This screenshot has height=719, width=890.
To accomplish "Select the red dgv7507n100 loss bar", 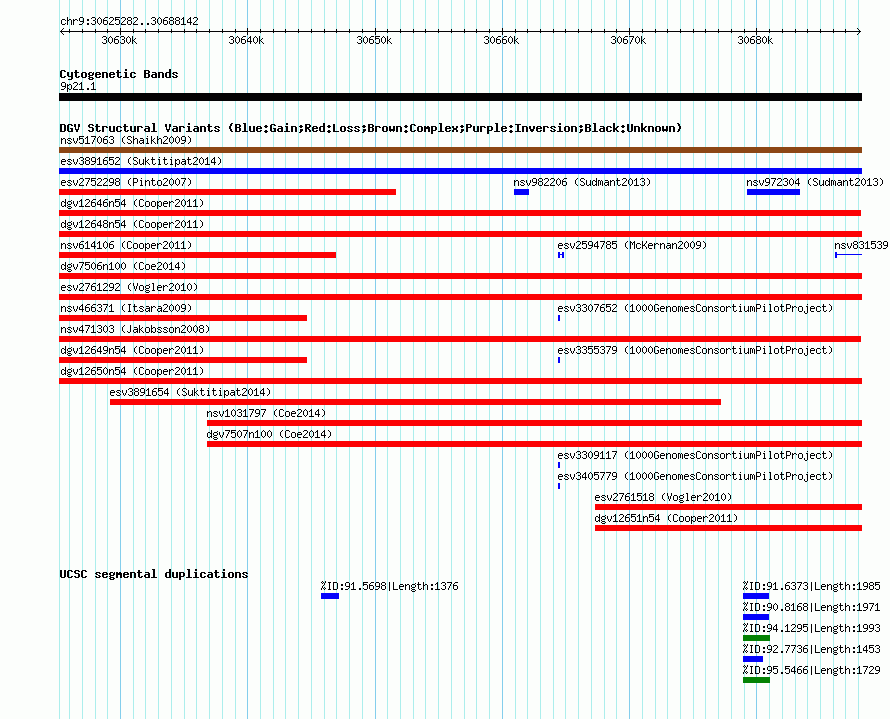I will pos(534,444).
